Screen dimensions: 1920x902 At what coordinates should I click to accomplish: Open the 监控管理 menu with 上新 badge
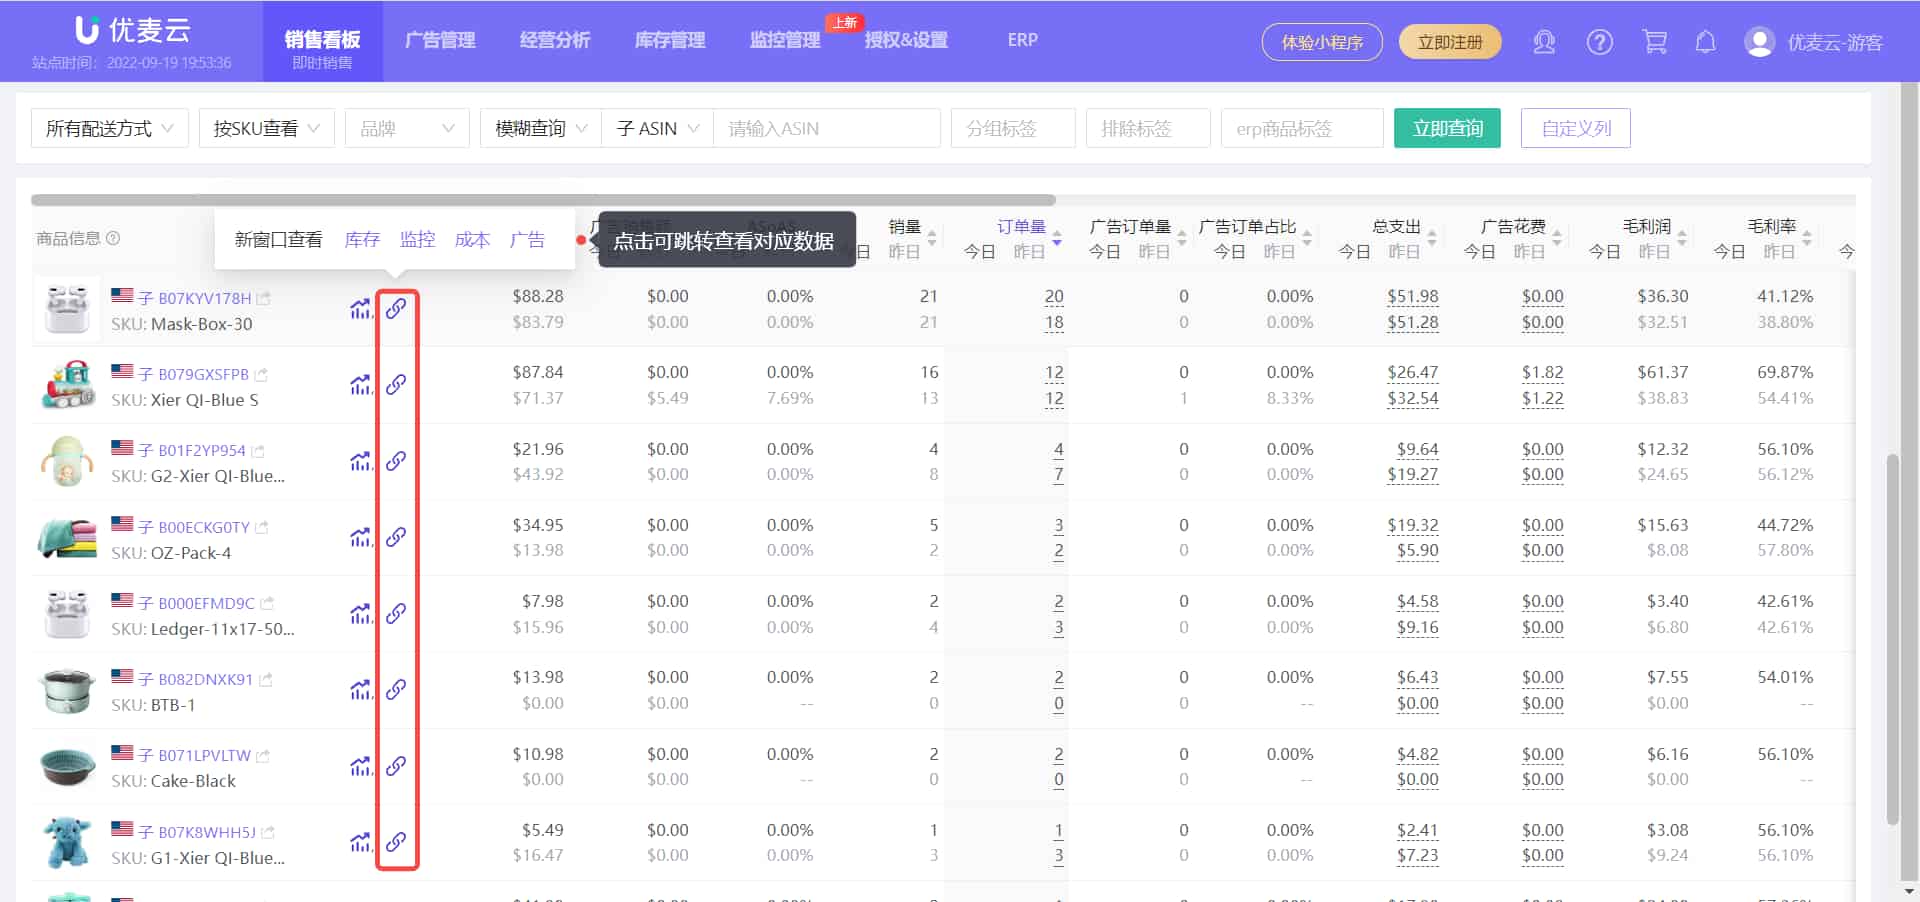[x=784, y=41]
